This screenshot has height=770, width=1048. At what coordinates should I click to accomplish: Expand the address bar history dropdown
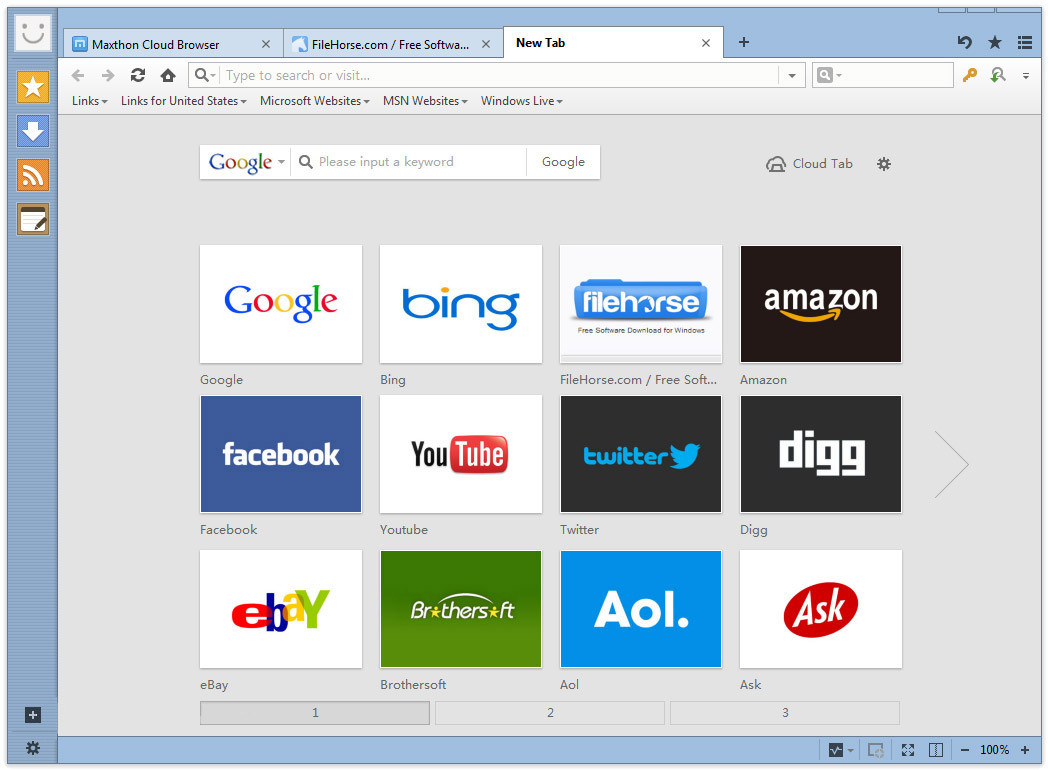click(x=792, y=76)
